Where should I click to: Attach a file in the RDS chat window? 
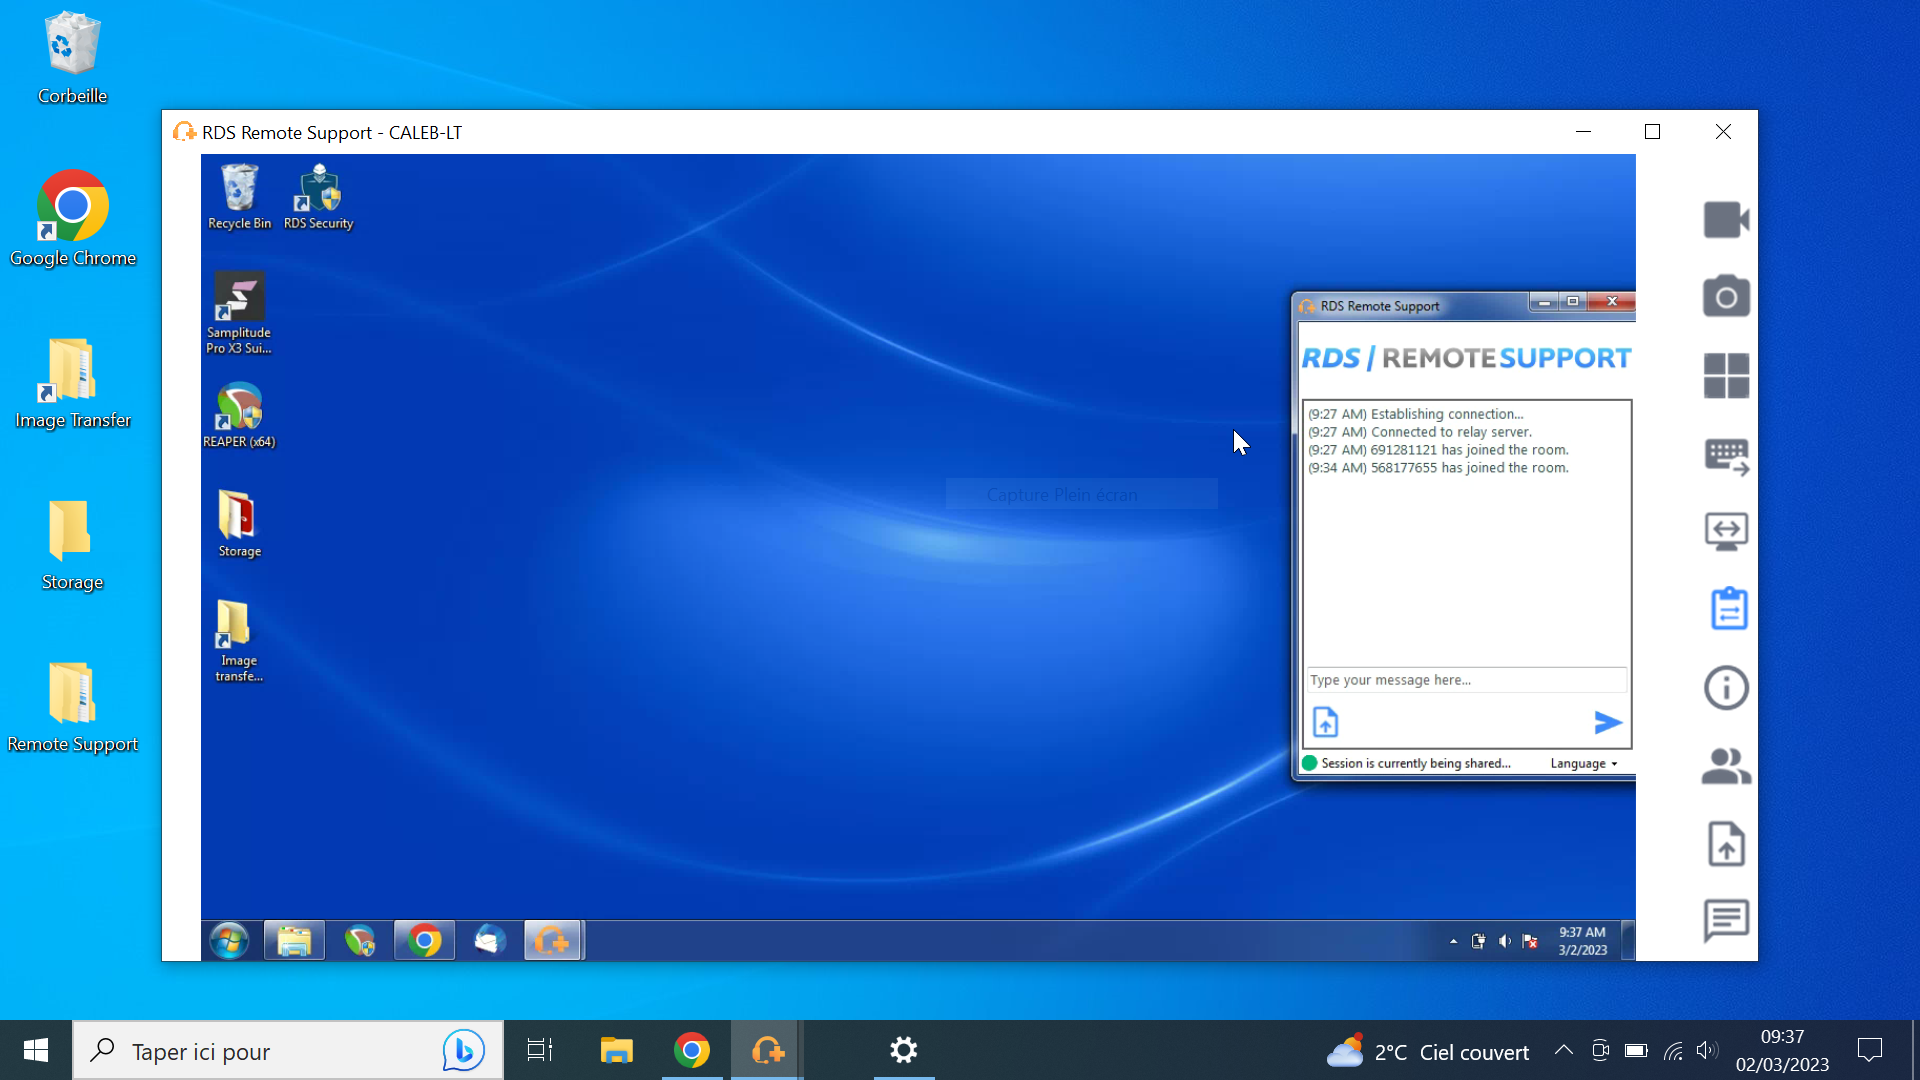tap(1325, 721)
